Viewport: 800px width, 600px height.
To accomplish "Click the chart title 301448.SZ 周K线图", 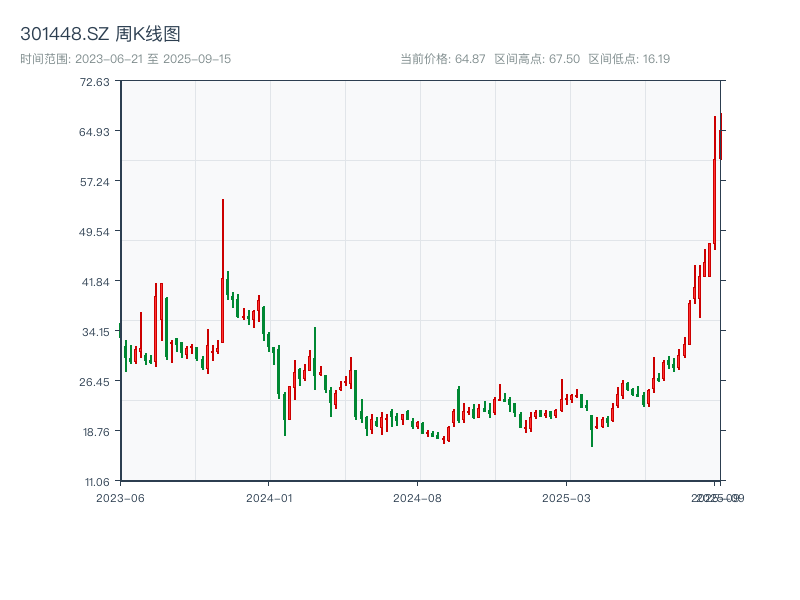I will [100, 34].
